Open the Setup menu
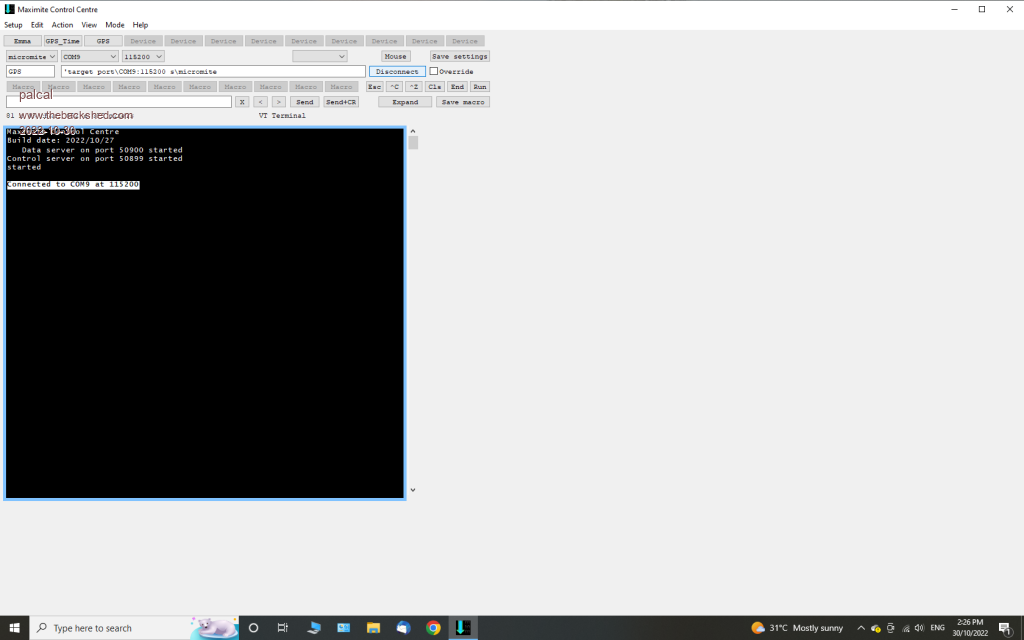The image size is (1024, 640). (13, 25)
